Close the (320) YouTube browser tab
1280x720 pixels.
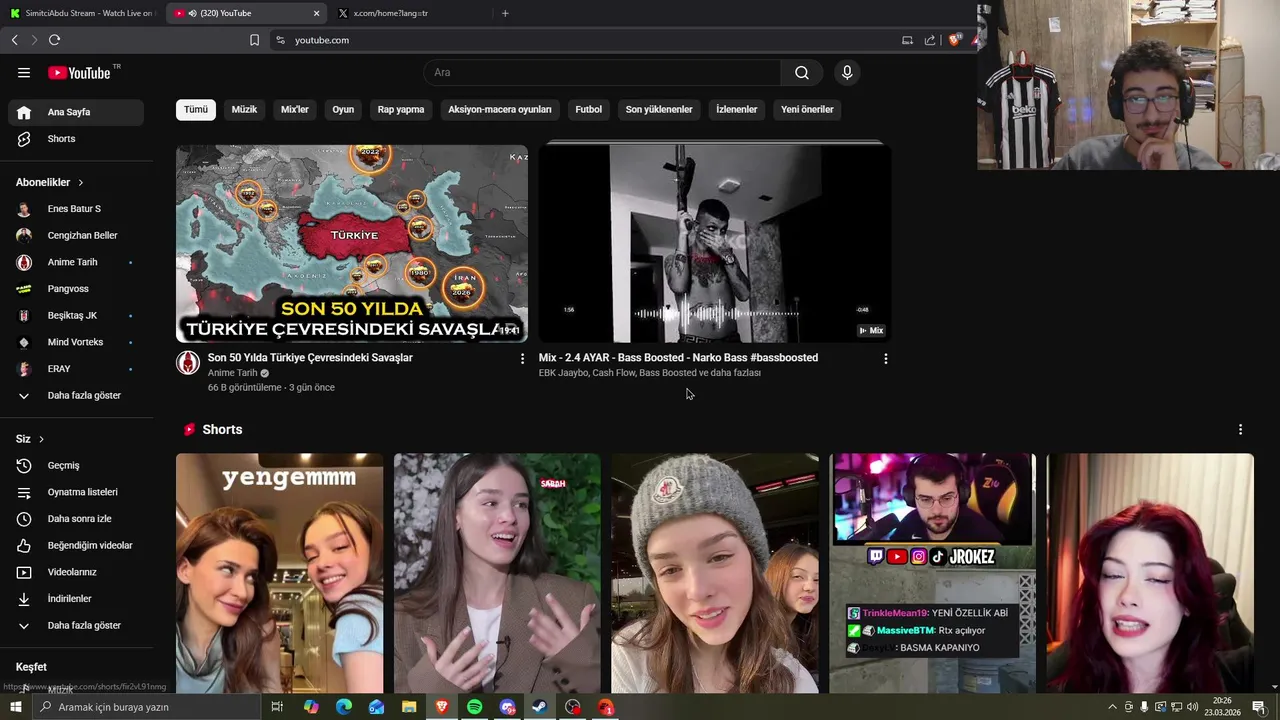pos(317,13)
